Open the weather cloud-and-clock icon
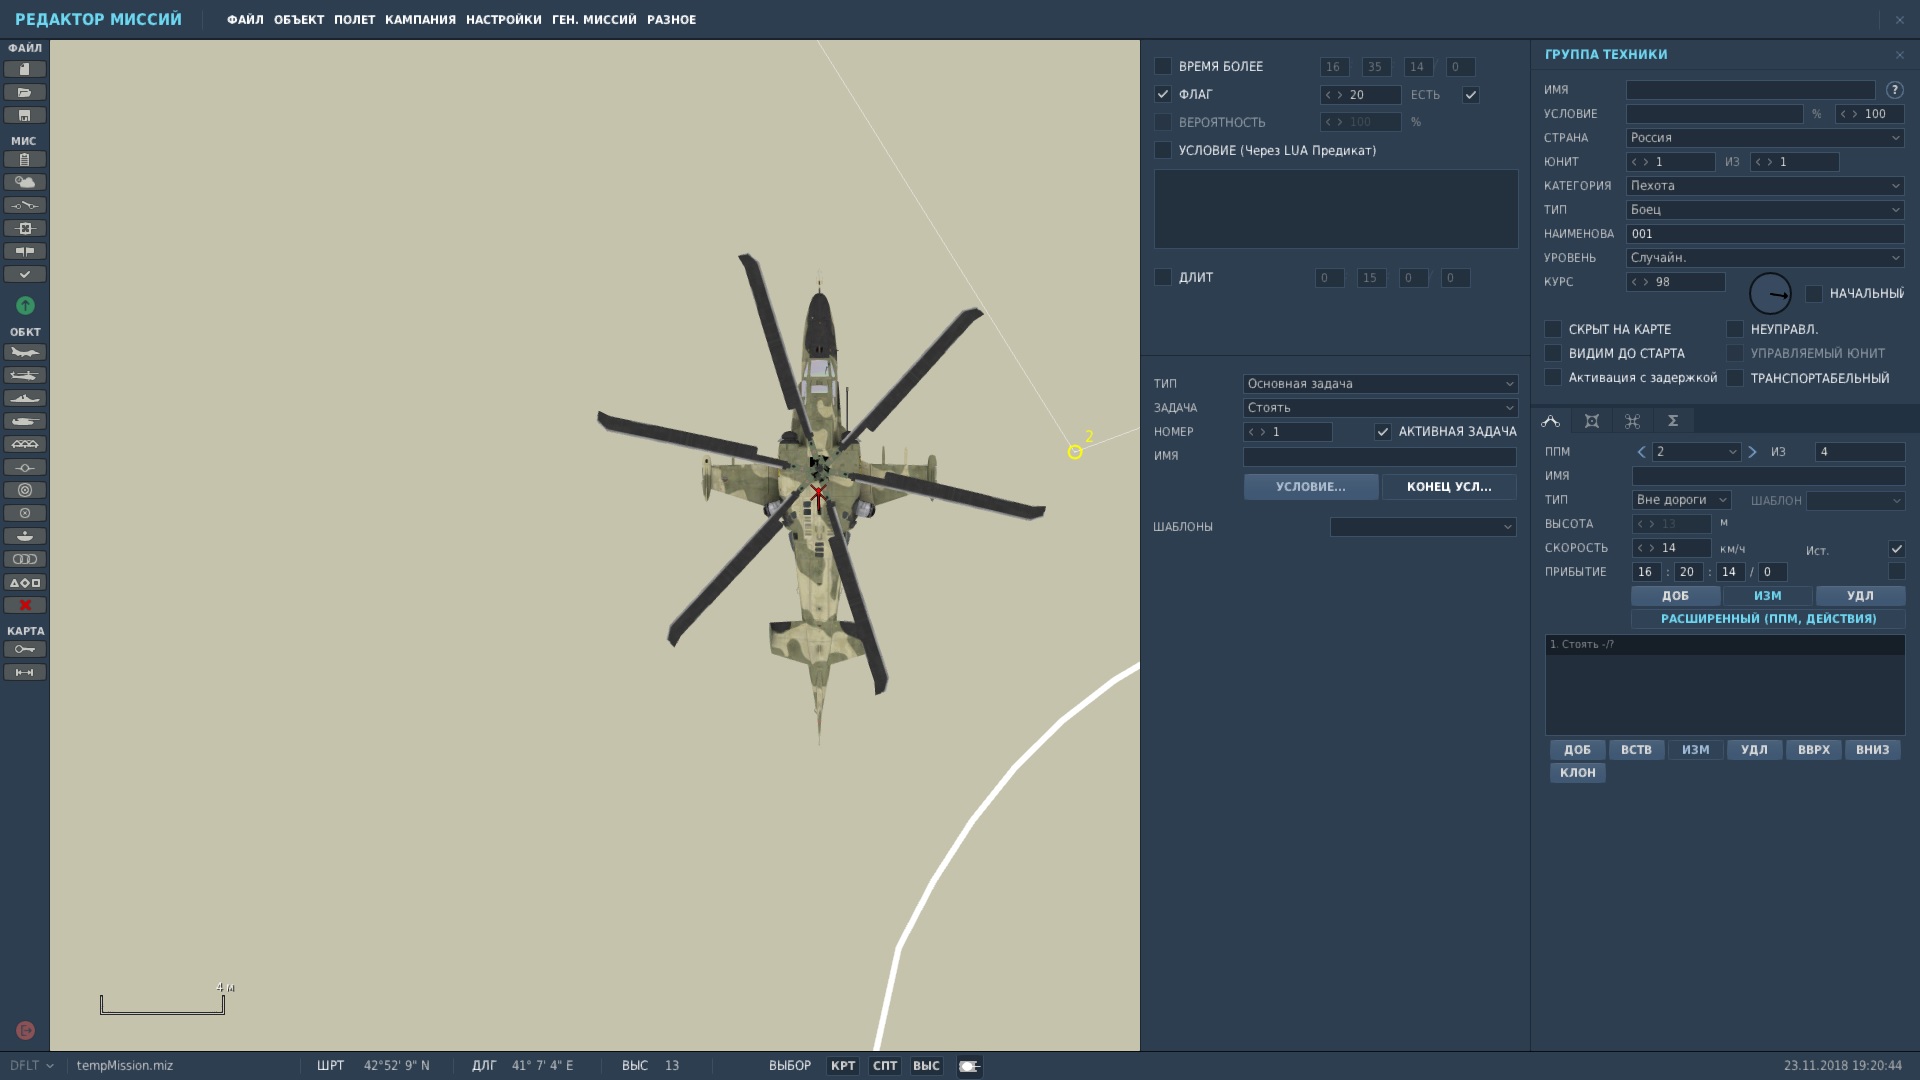 click(25, 182)
